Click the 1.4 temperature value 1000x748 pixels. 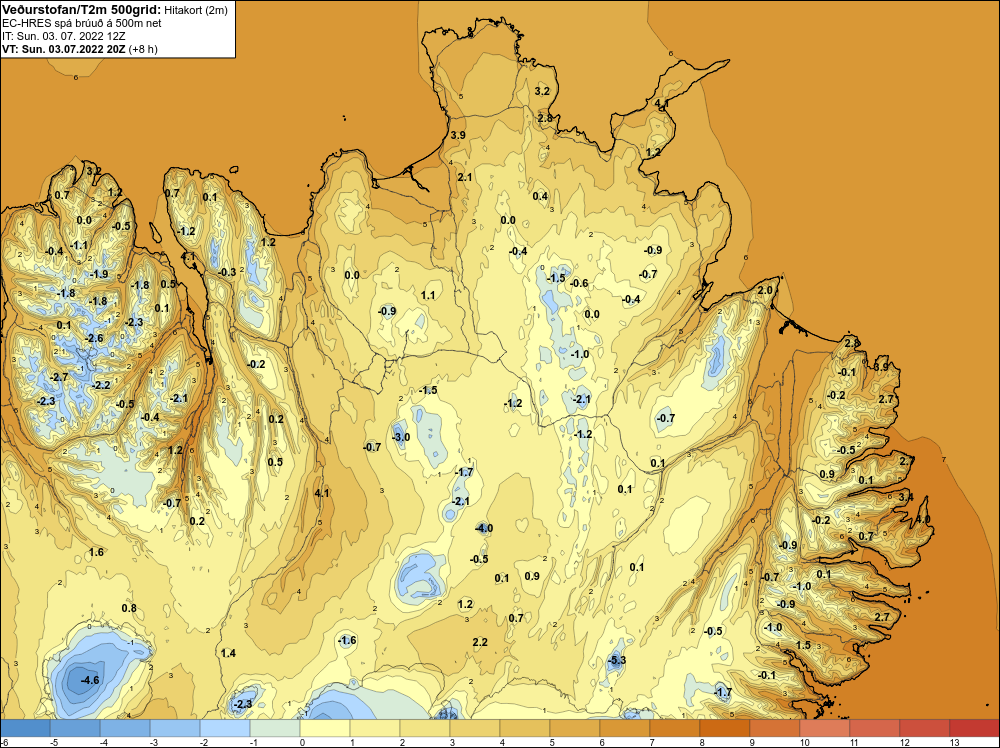(x=228, y=653)
